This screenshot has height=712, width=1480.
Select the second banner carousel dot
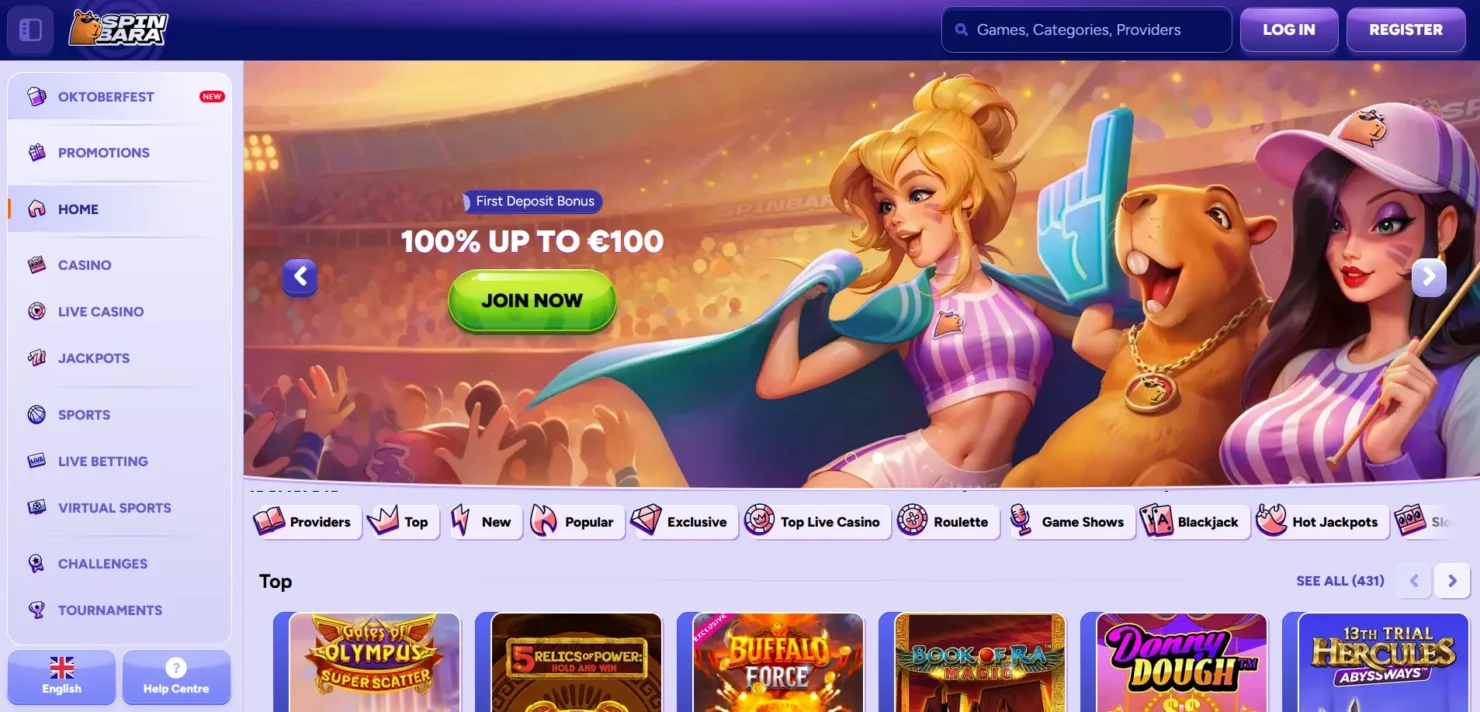point(878,458)
